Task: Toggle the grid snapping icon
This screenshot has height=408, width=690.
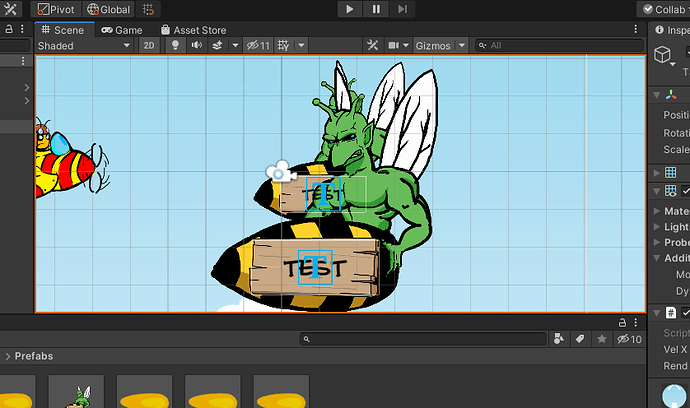Action: 148,9
